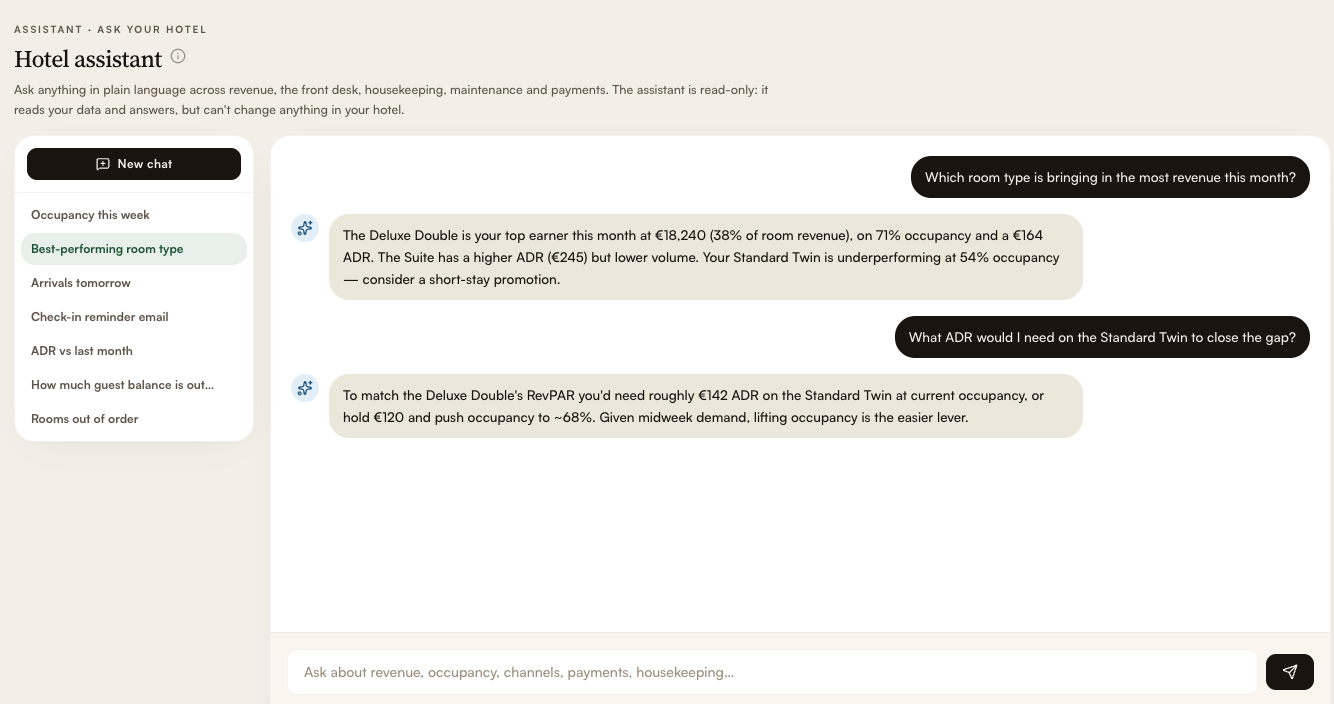Open the Check-in reminder email chat
This screenshot has width=1334, height=704.
click(134, 317)
